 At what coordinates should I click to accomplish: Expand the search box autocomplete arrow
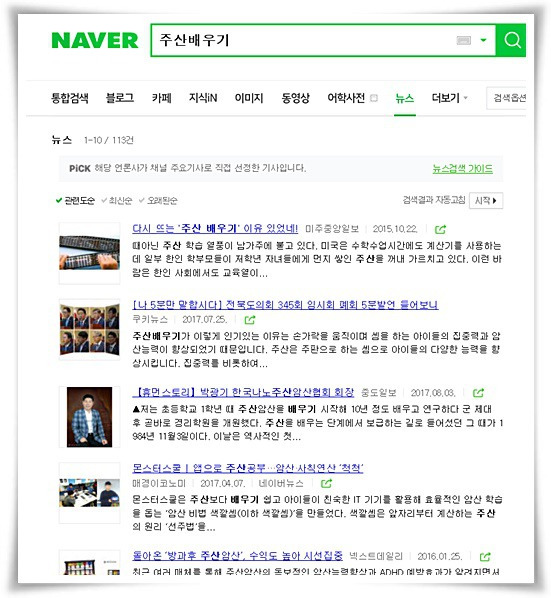[x=484, y=40]
